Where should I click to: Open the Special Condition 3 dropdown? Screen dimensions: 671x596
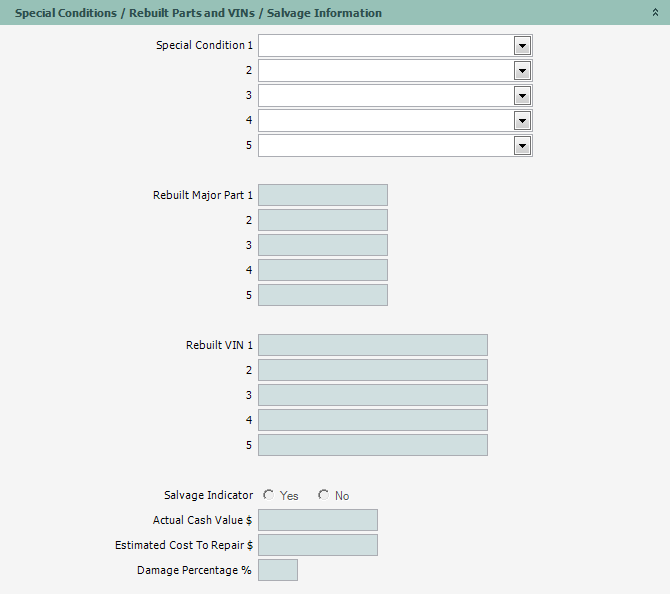click(x=522, y=96)
